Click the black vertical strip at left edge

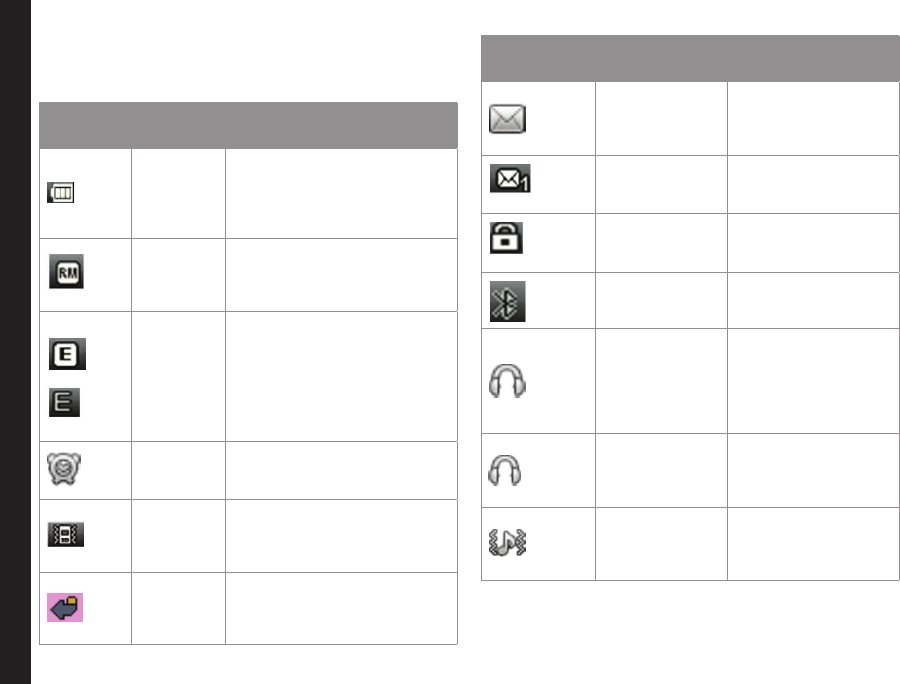[15, 342]
